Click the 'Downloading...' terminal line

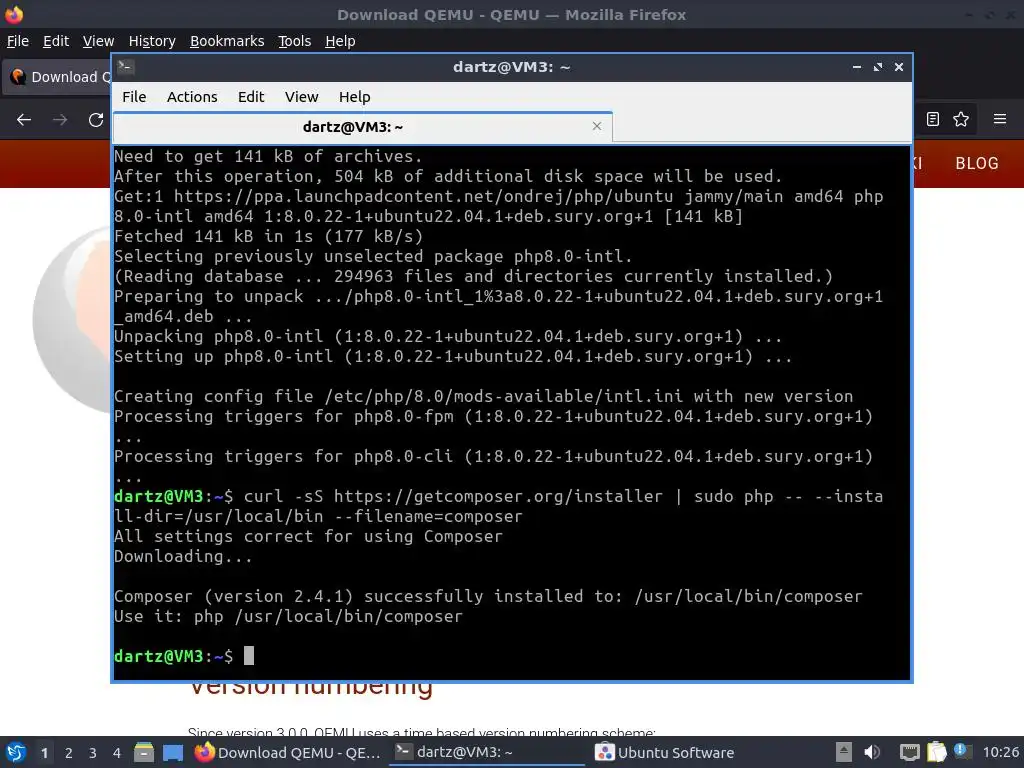click(x=183, y=556)
